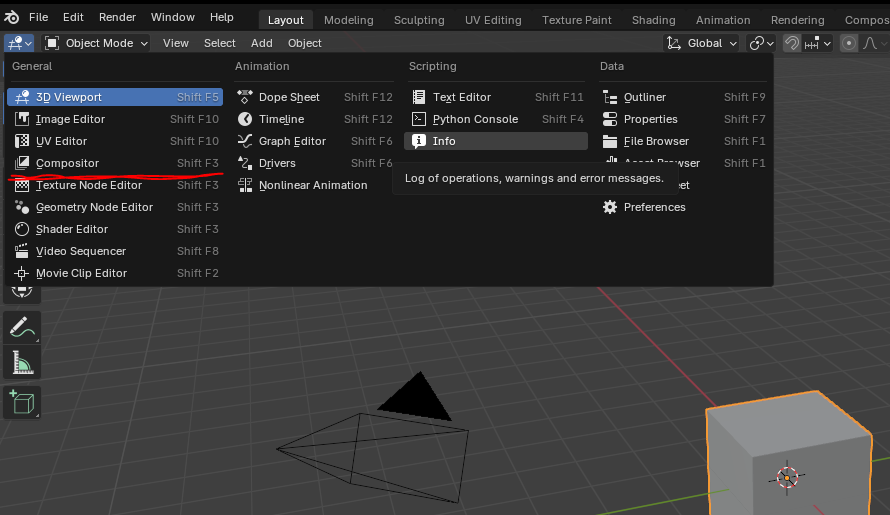The image size is (890, 515).
Task: Open the Help menu
Action: coord(221,17)
